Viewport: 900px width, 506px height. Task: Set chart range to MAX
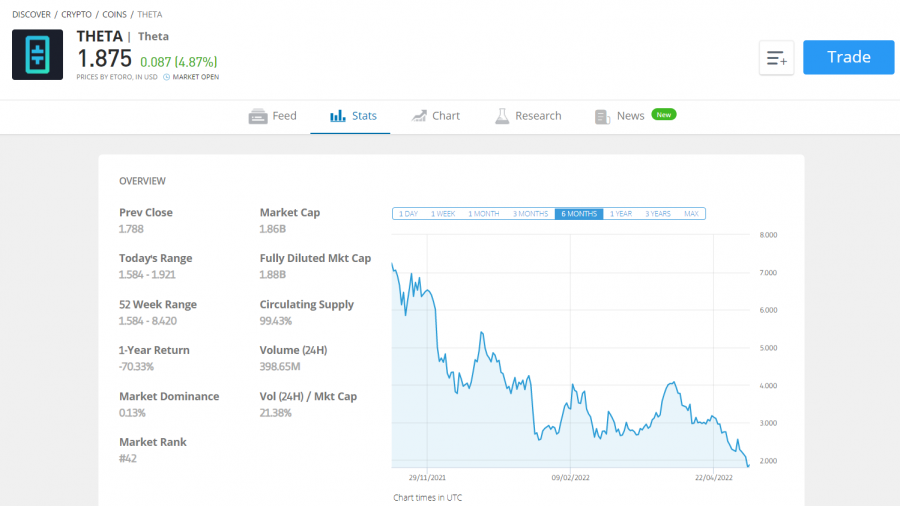(x=691, y=213)
